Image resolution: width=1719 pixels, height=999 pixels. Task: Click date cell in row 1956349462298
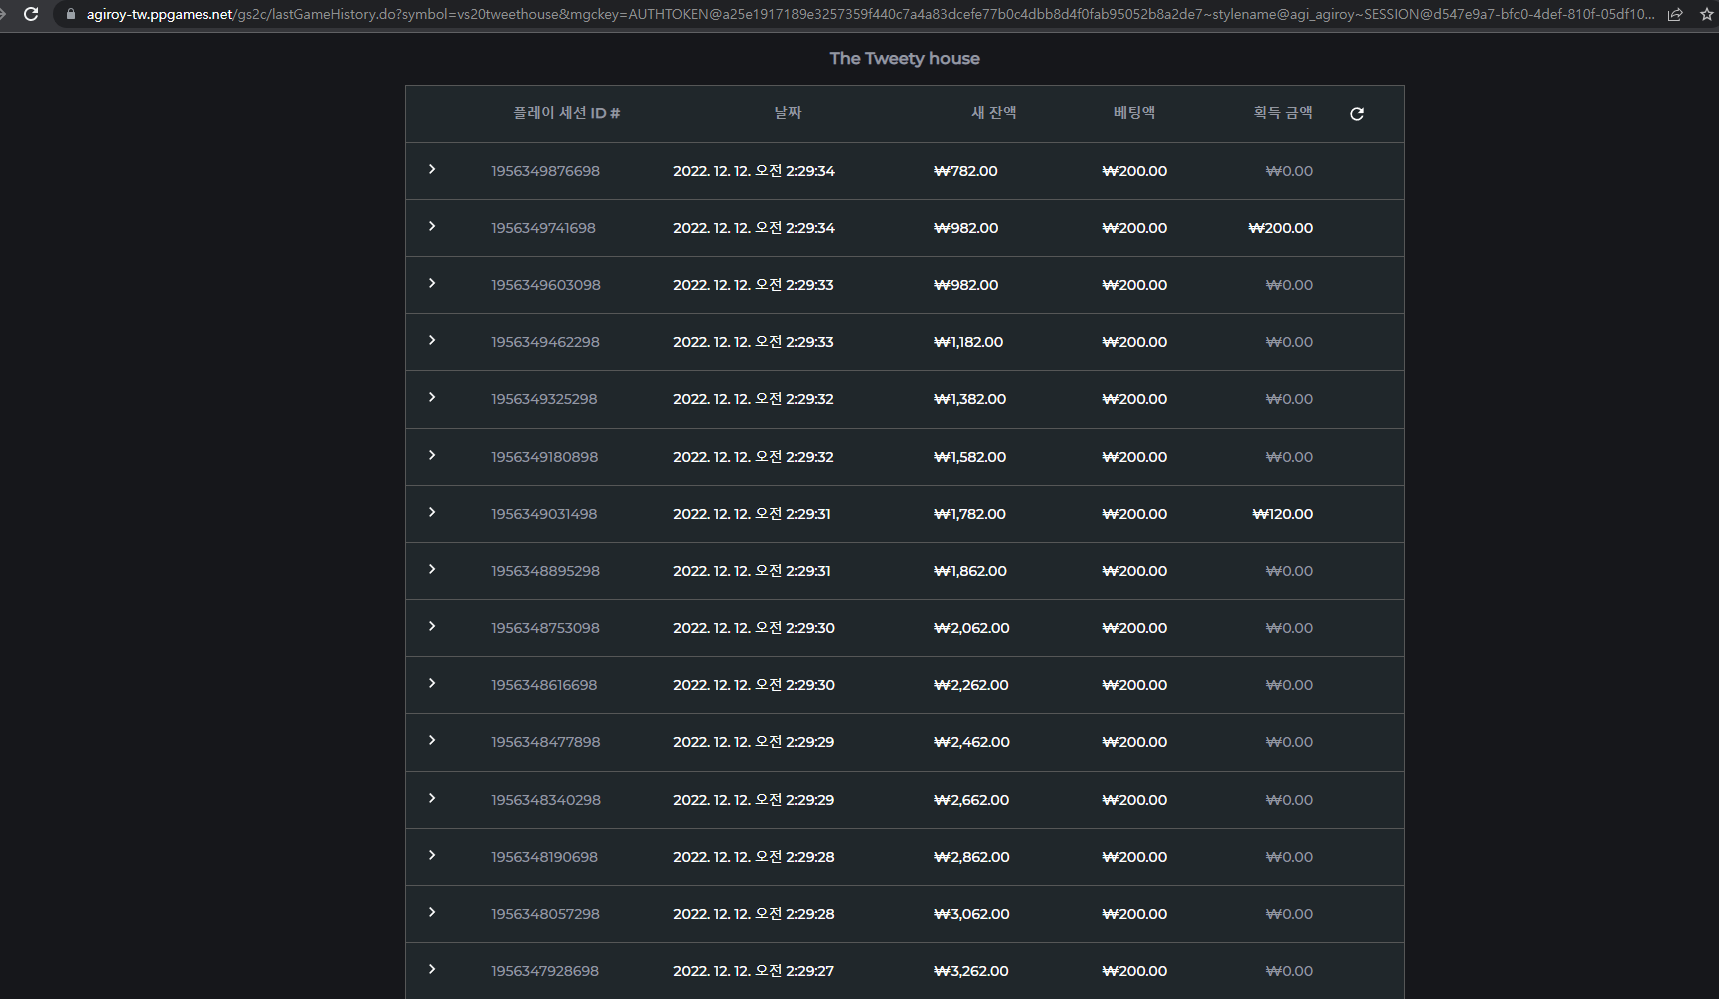pos(753,342)
